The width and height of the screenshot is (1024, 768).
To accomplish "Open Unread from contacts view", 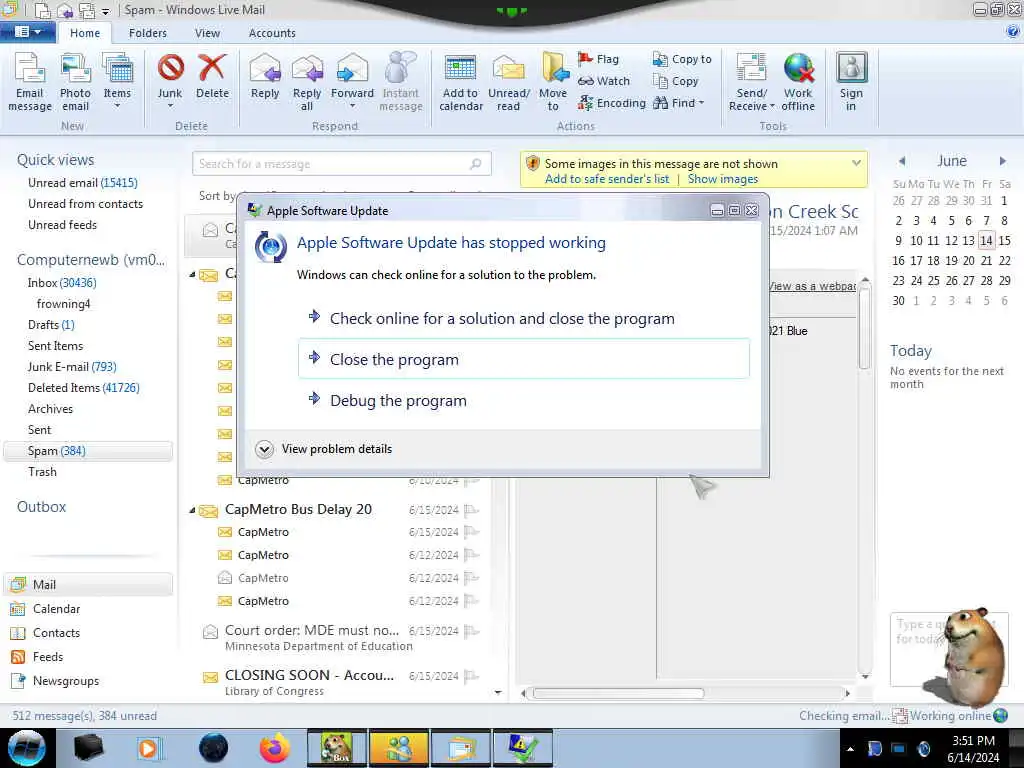I will click(x=85, y=204).
